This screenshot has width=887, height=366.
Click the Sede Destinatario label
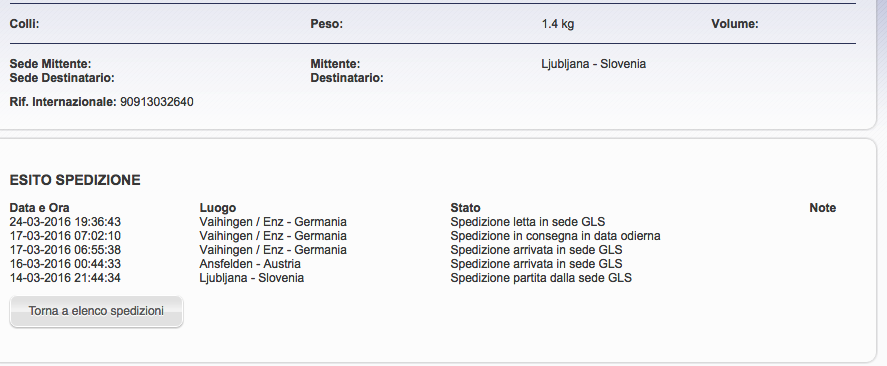tap(62, 78)
